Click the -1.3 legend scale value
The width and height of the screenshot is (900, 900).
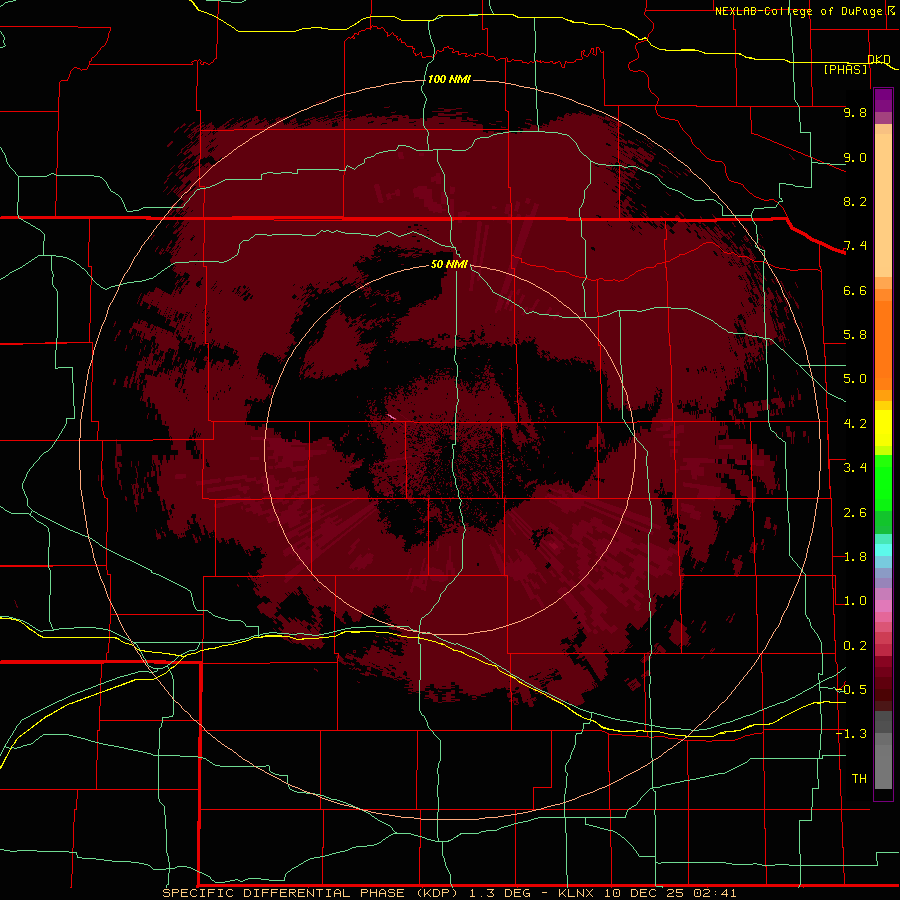pyautogui.click(x=851, y=734)
